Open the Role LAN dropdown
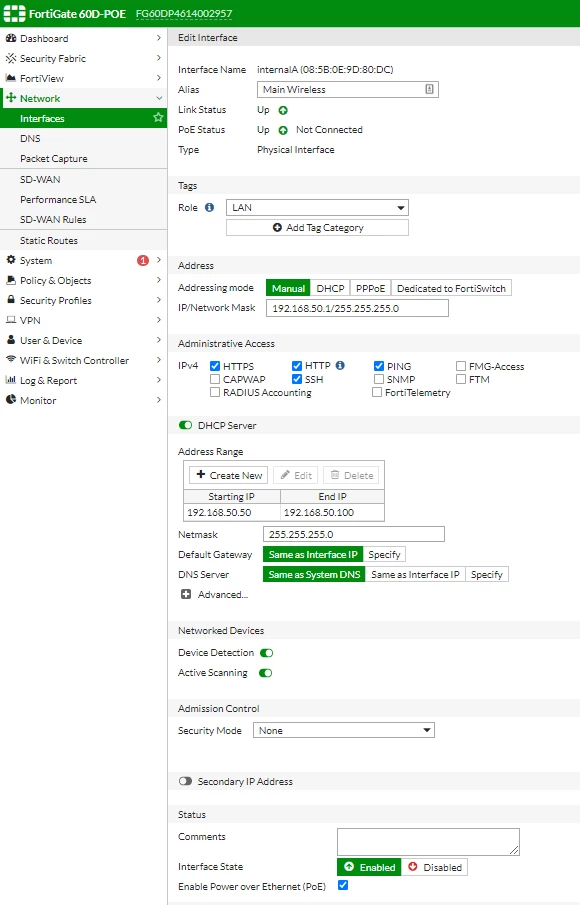The height and width of the screenshot is (905, 580). coord(317,207)
